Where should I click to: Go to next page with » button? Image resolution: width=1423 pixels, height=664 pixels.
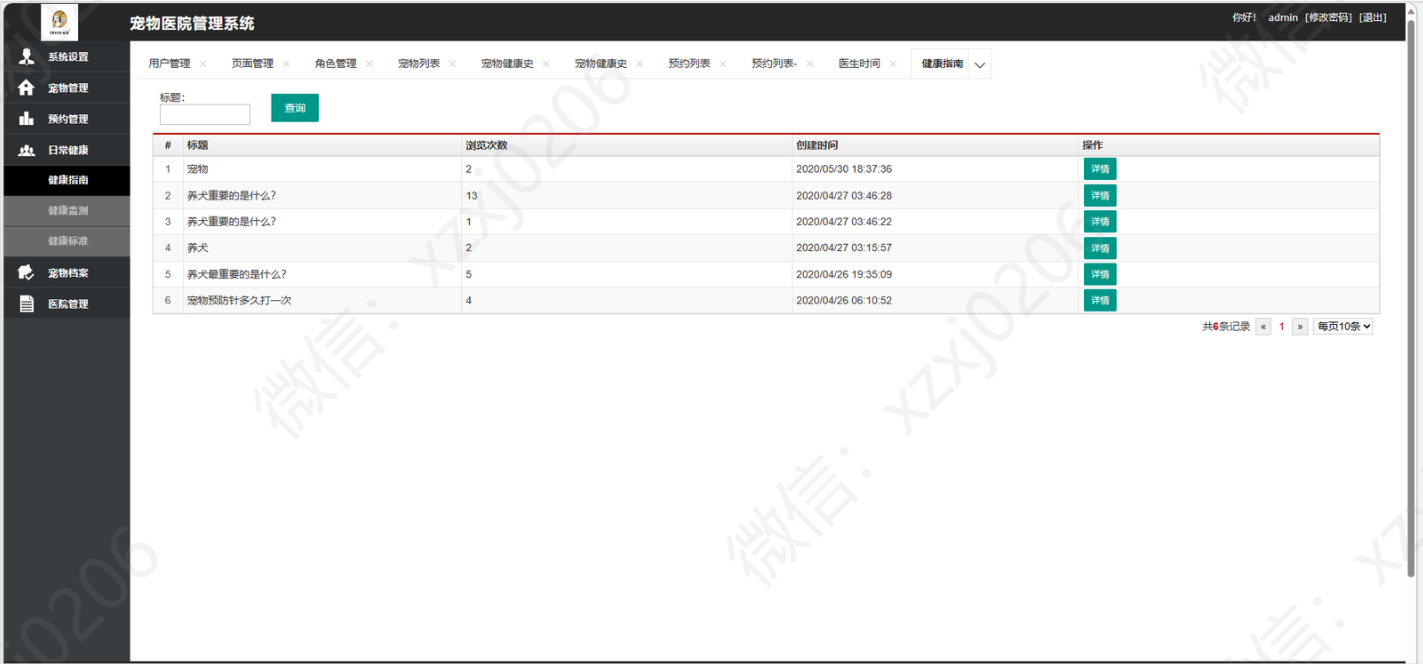click(x=1300, y=327)
